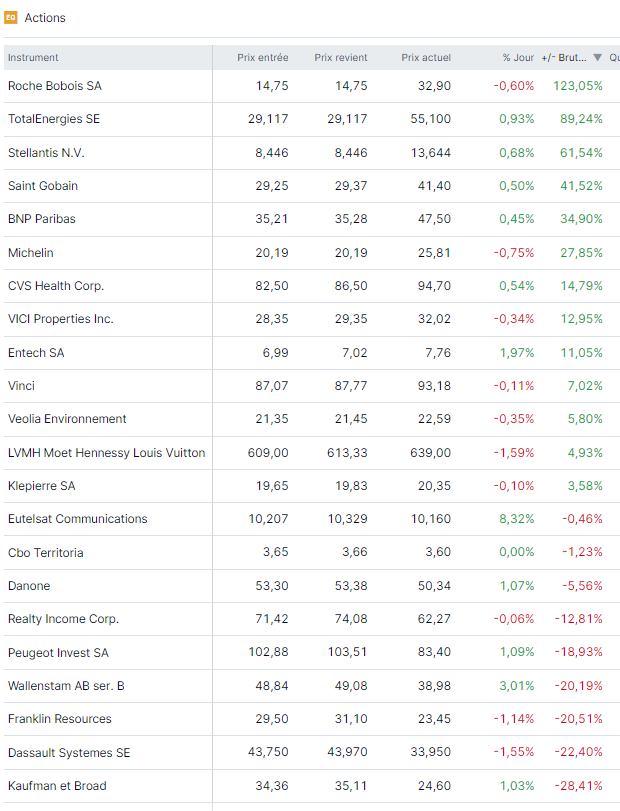
Task: Click Realty Income gross loss -12,81%
Action: pos(579,619)
